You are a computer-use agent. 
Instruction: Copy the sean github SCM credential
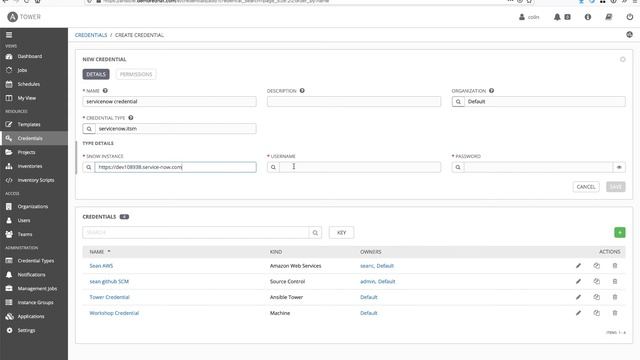tap(596, 282)
